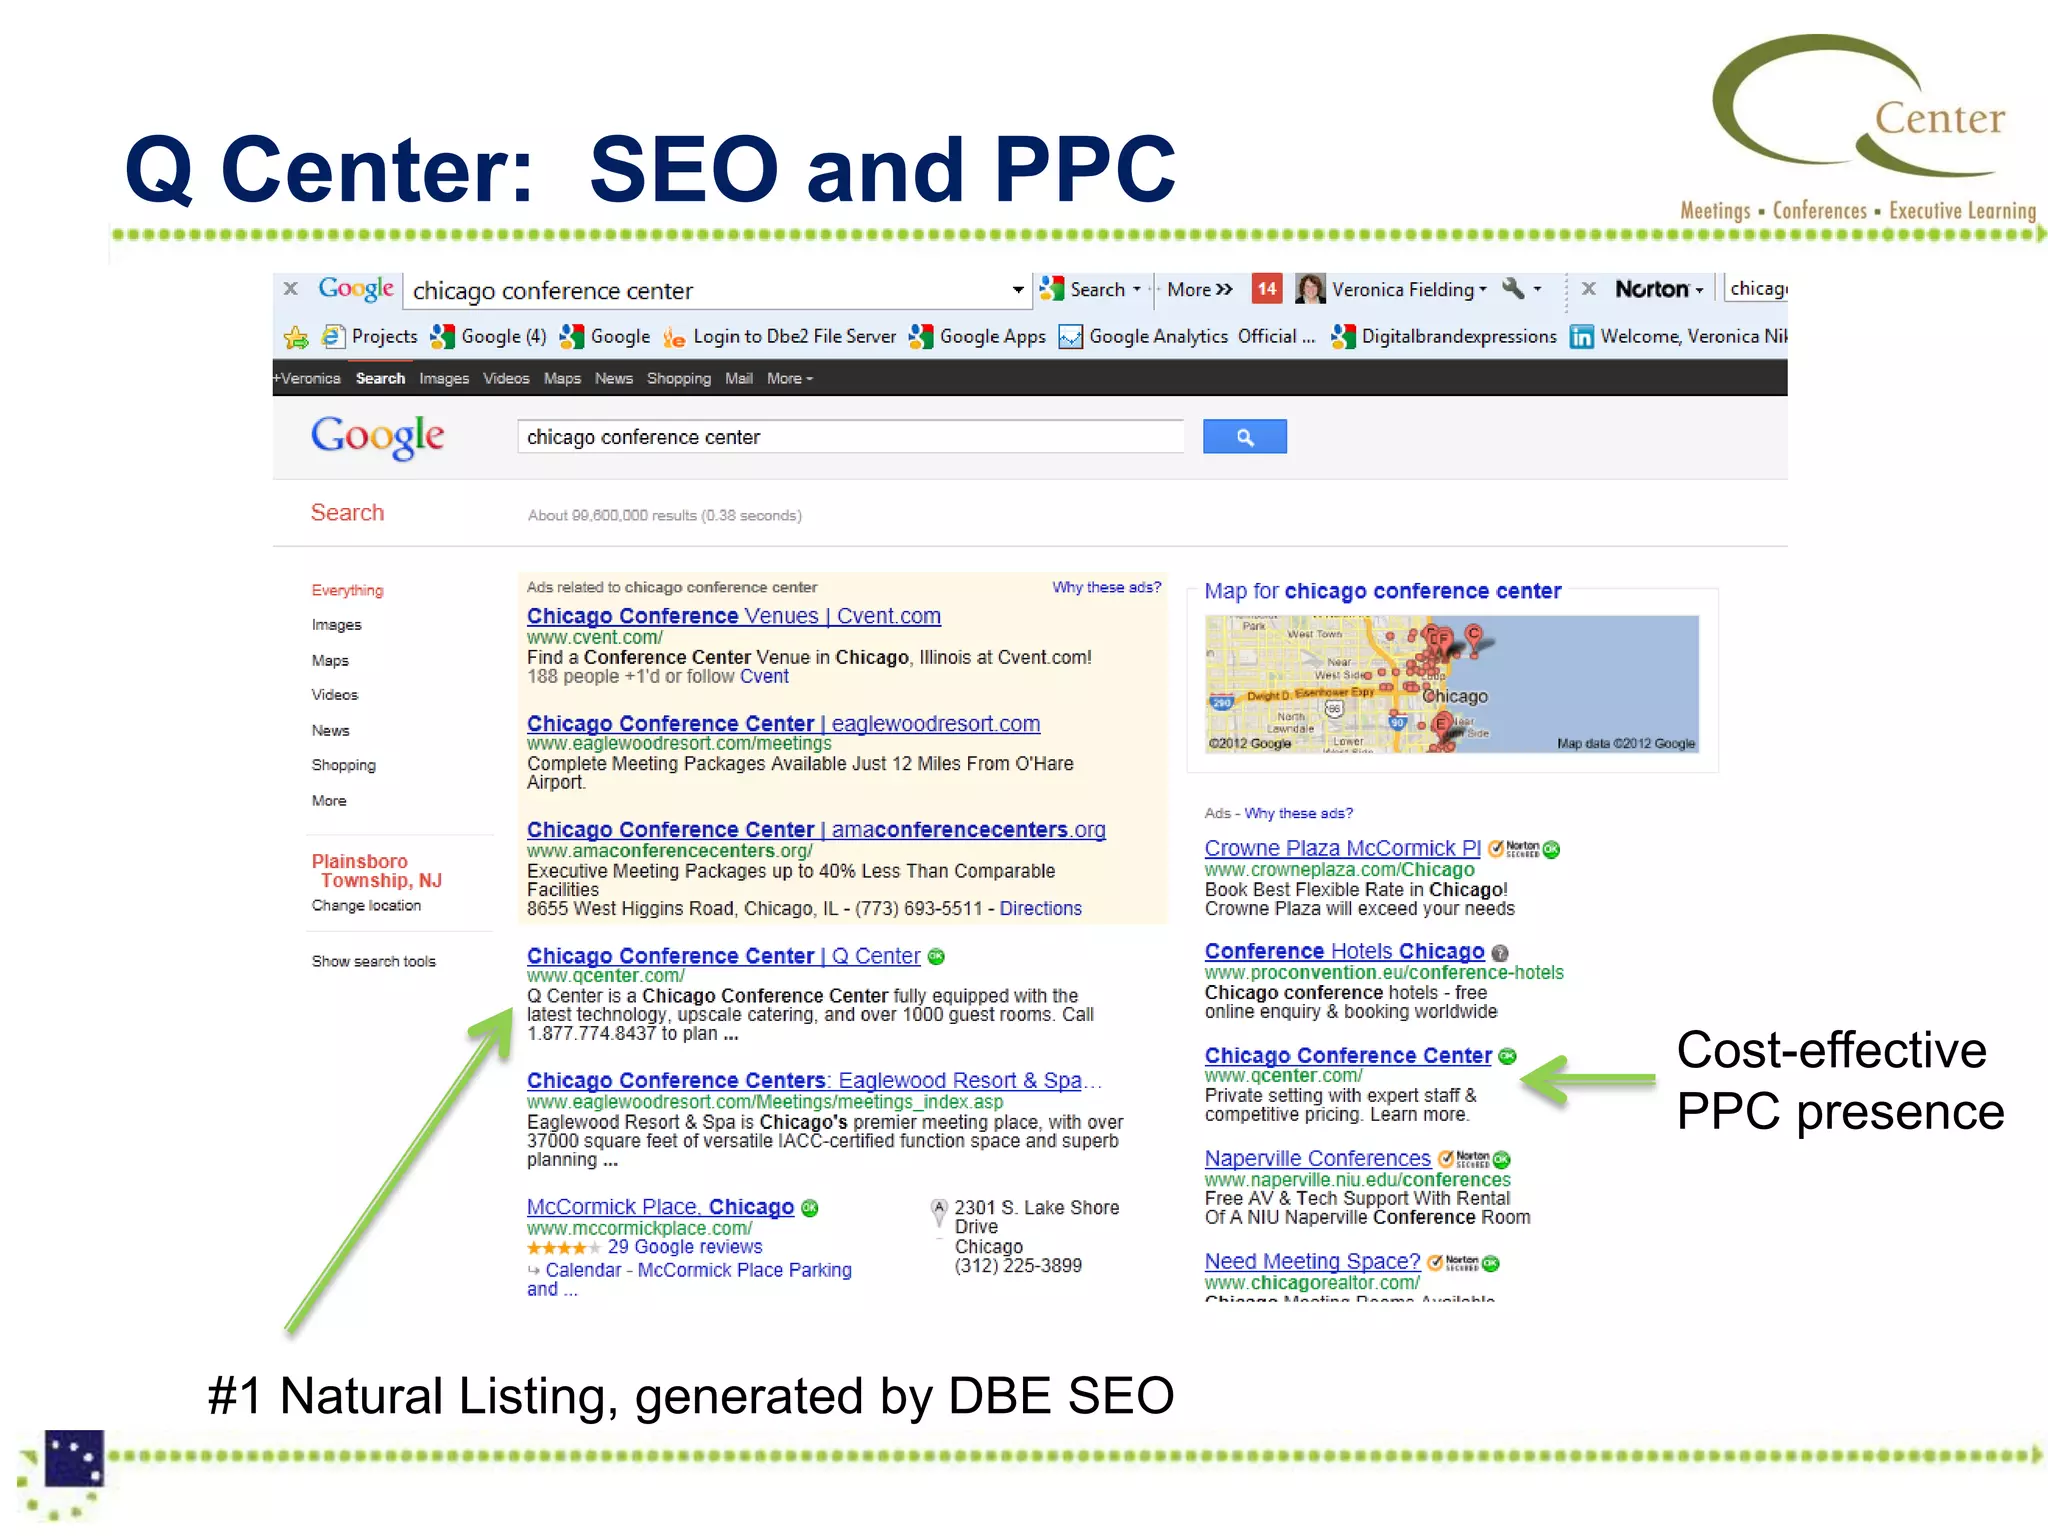The width and height of the screenshot is (2048, 1536).
Task: Close the Google toolbar with the X icon
Action: click(291, 289)
